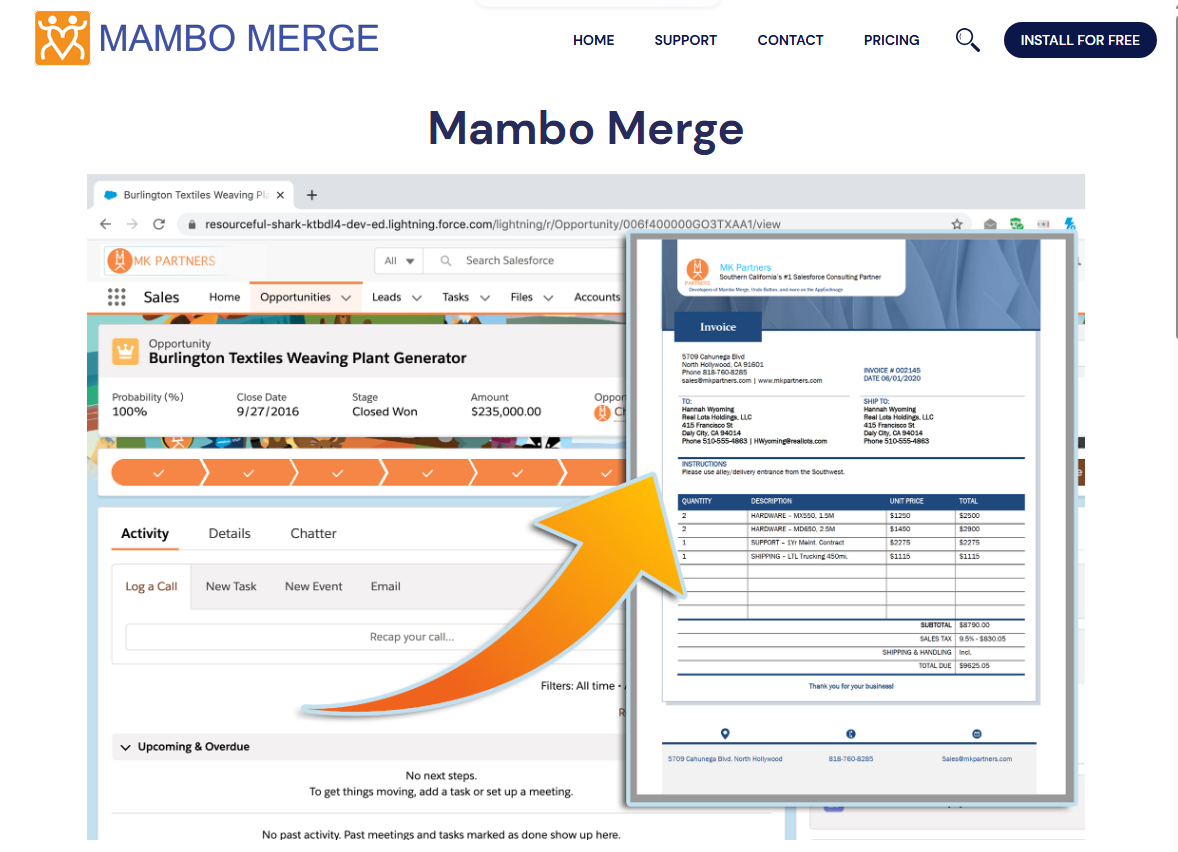The height and width of the screenshot is (852, 1178).
Task: Click the phone icon on invoice footer
Action: coord(850,733)
